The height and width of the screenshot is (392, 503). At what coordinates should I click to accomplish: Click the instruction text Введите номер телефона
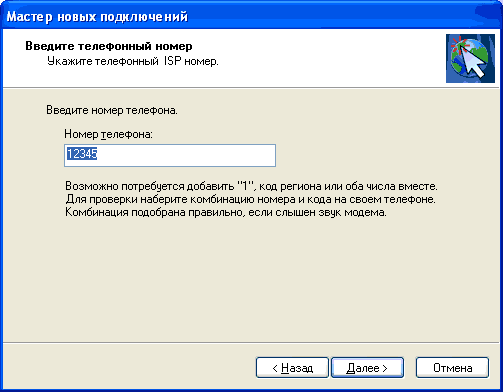[x=112, y=110]
